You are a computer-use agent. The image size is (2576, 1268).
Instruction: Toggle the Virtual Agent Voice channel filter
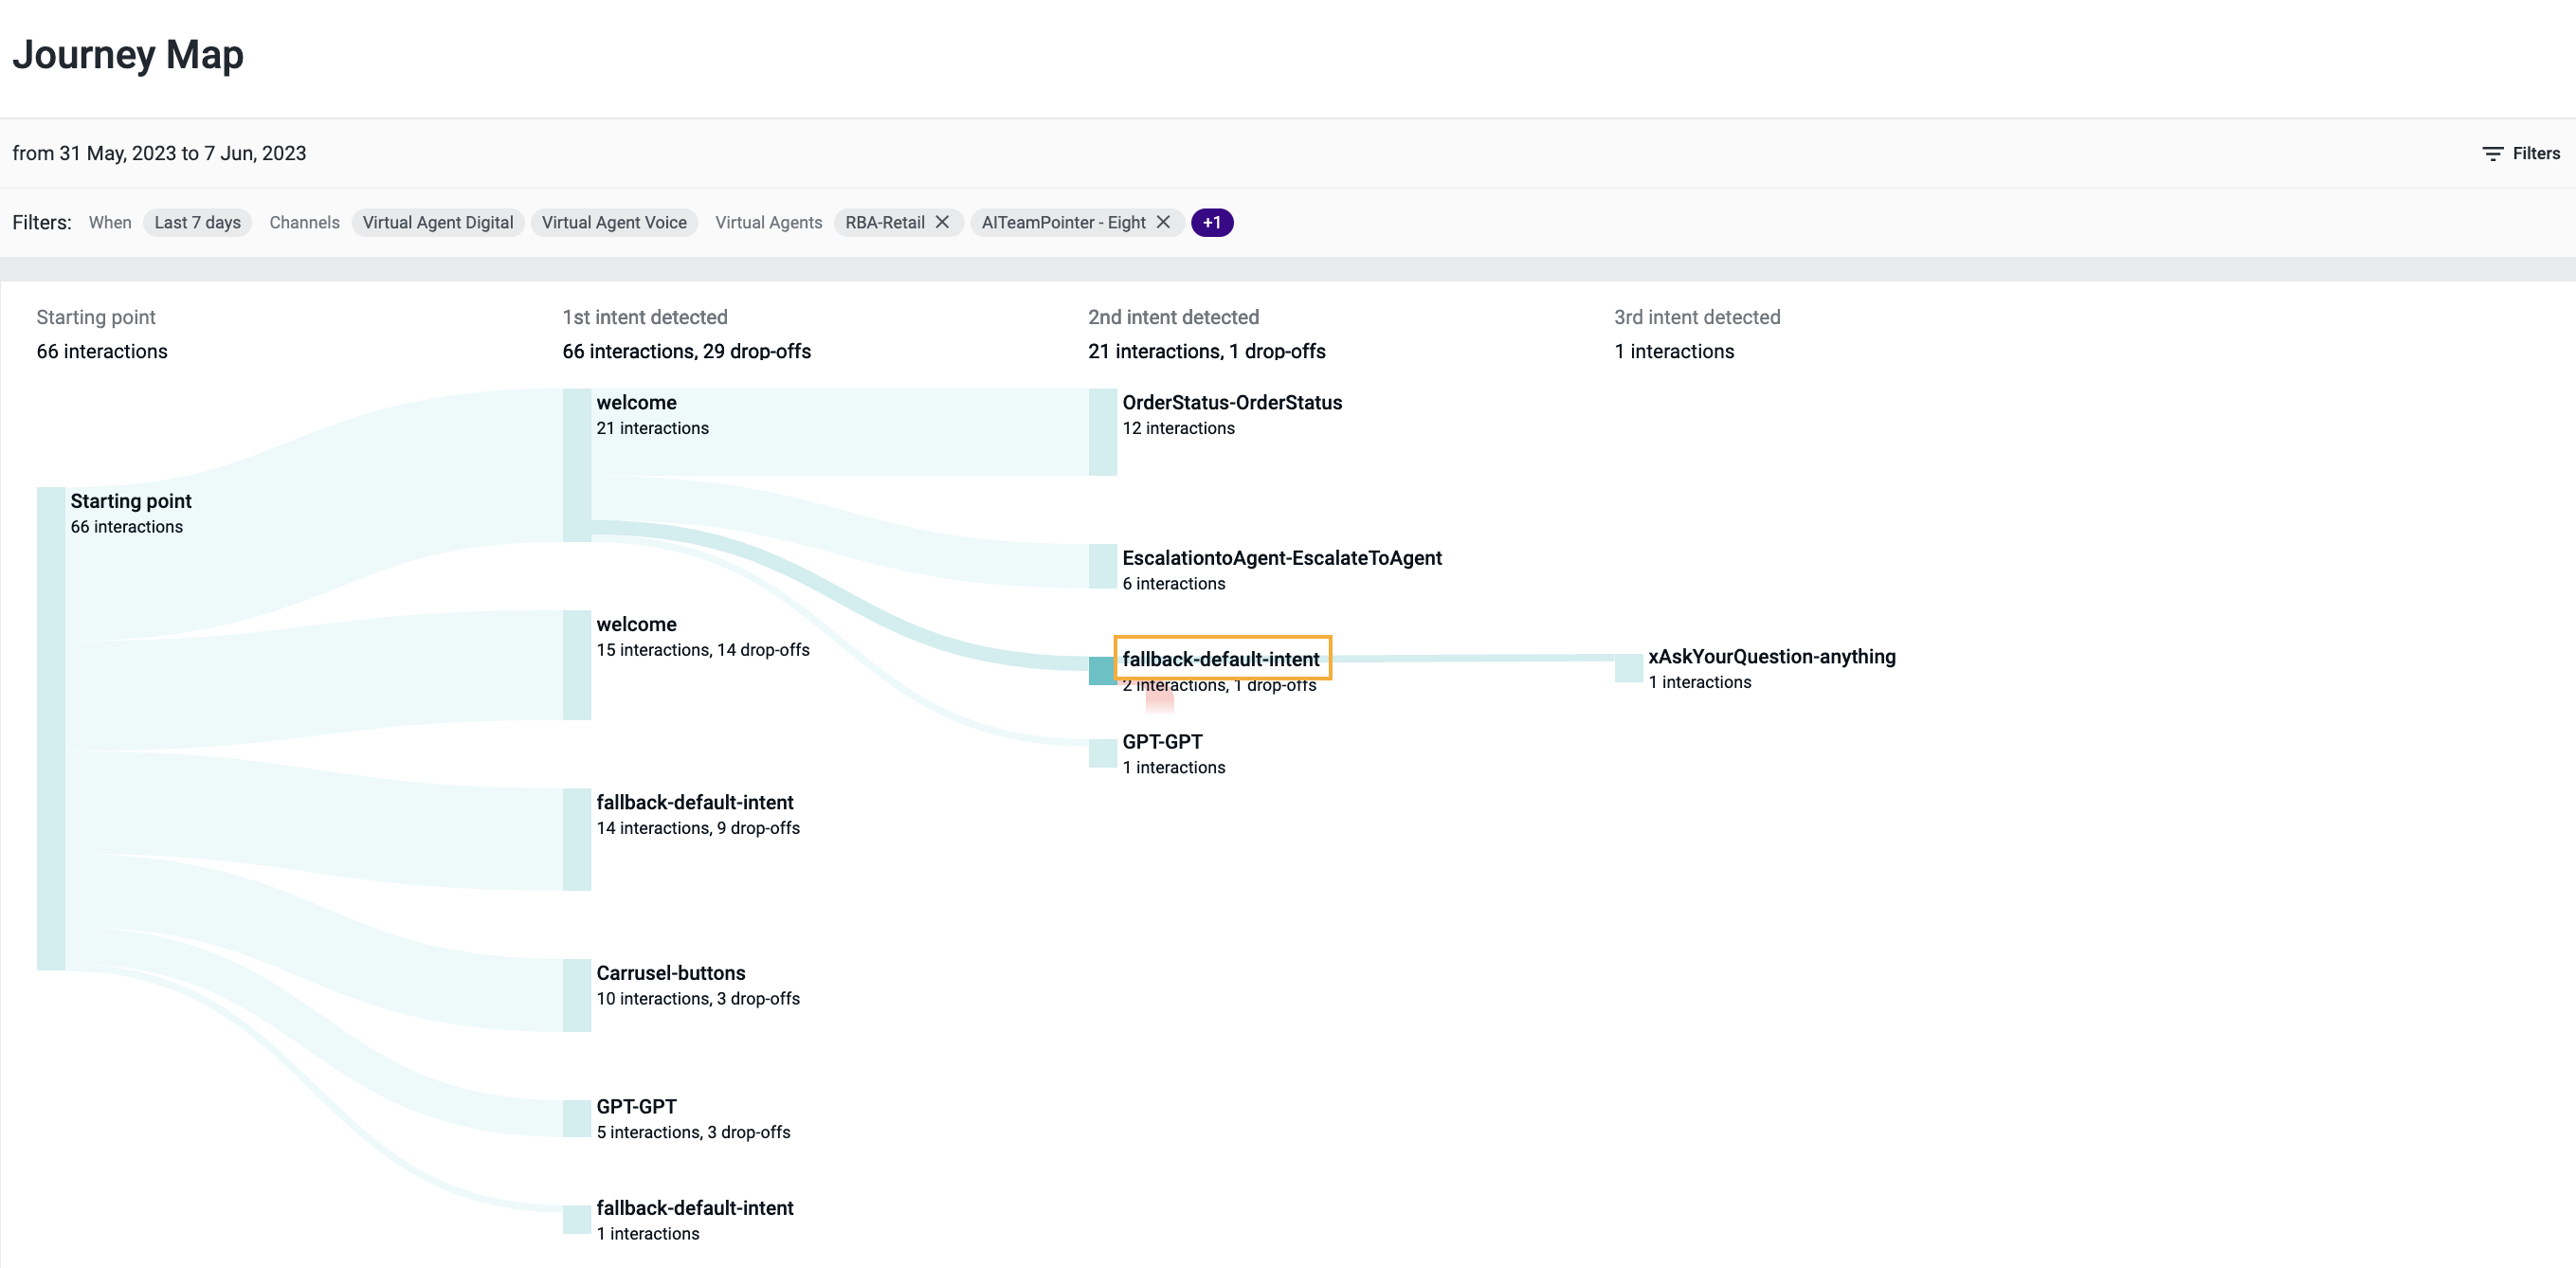coord(614,222)
